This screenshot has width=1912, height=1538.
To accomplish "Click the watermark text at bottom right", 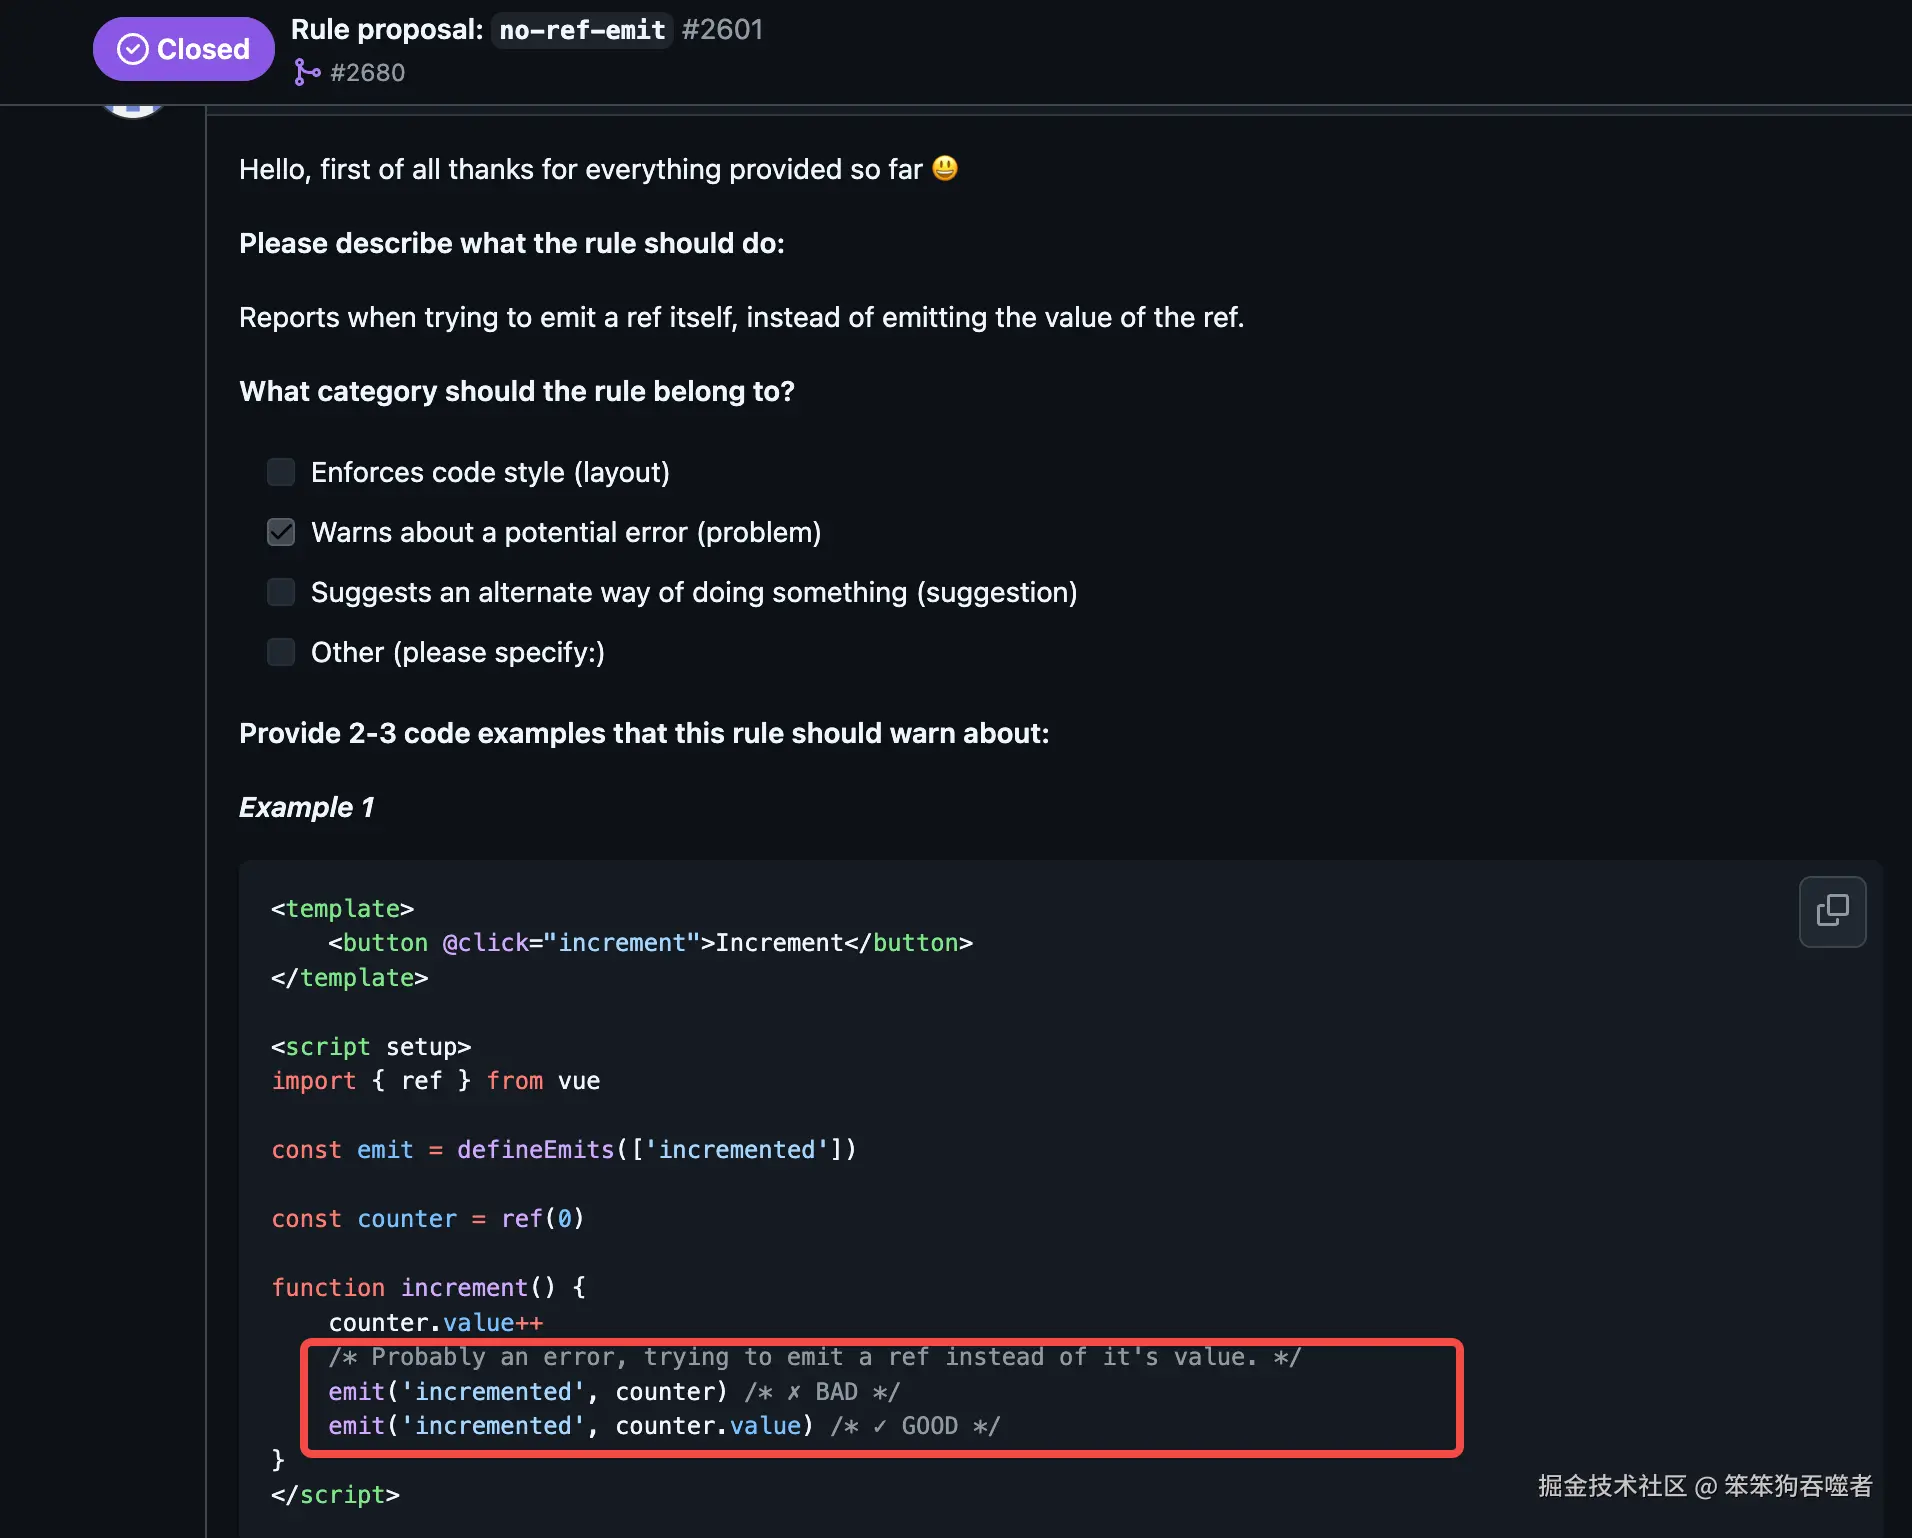I will pos(1704,1485).
